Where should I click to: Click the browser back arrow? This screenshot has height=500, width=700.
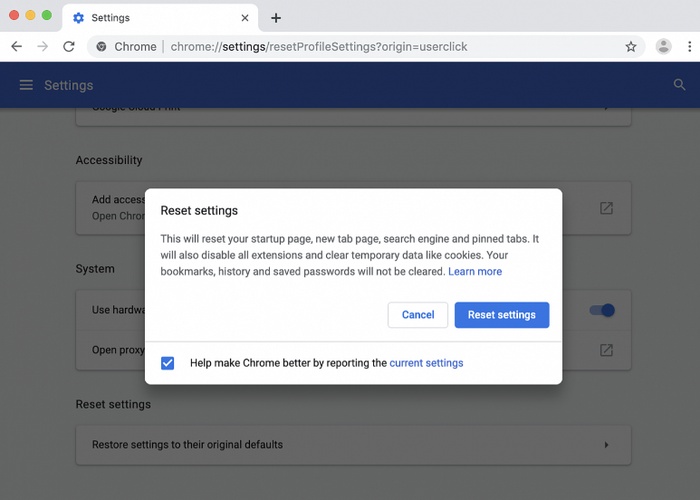point(17,46)
